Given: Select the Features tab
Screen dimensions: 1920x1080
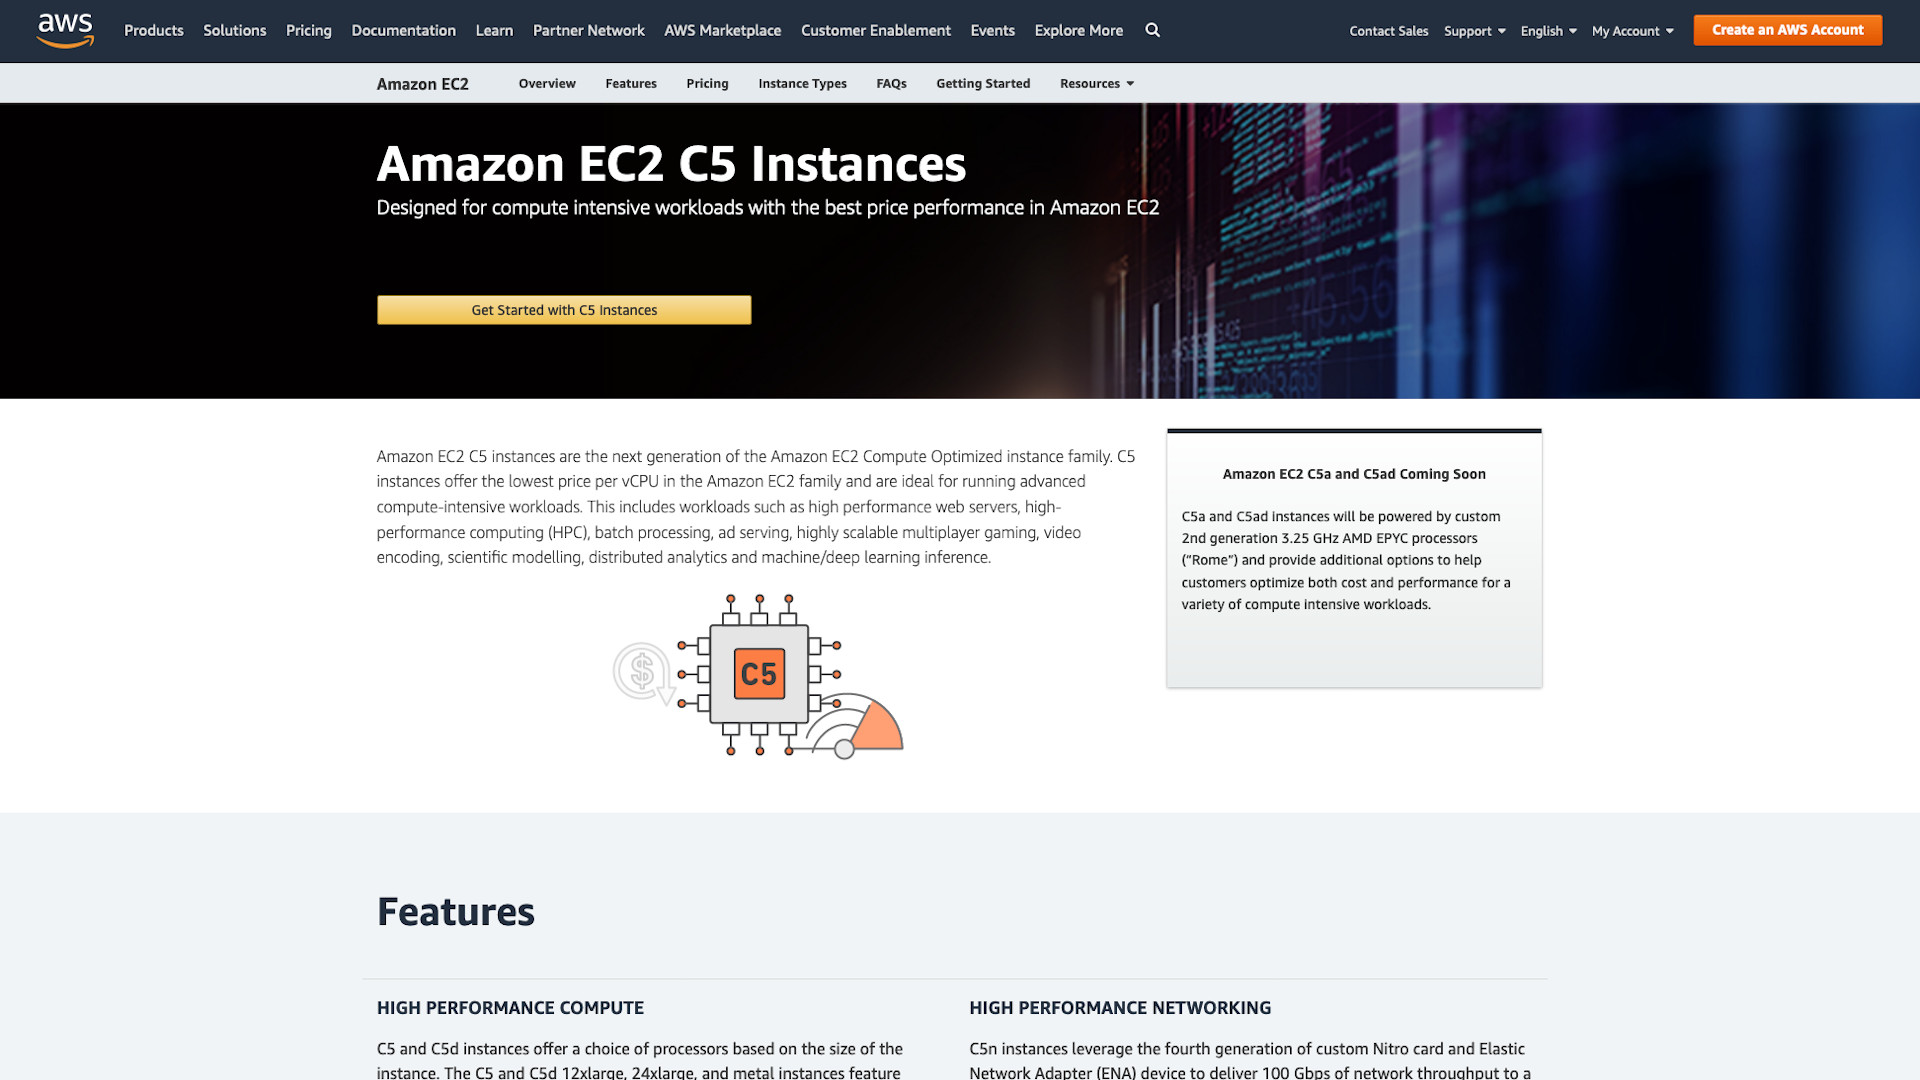Looking at the screenshot, I should pos(630,83).
